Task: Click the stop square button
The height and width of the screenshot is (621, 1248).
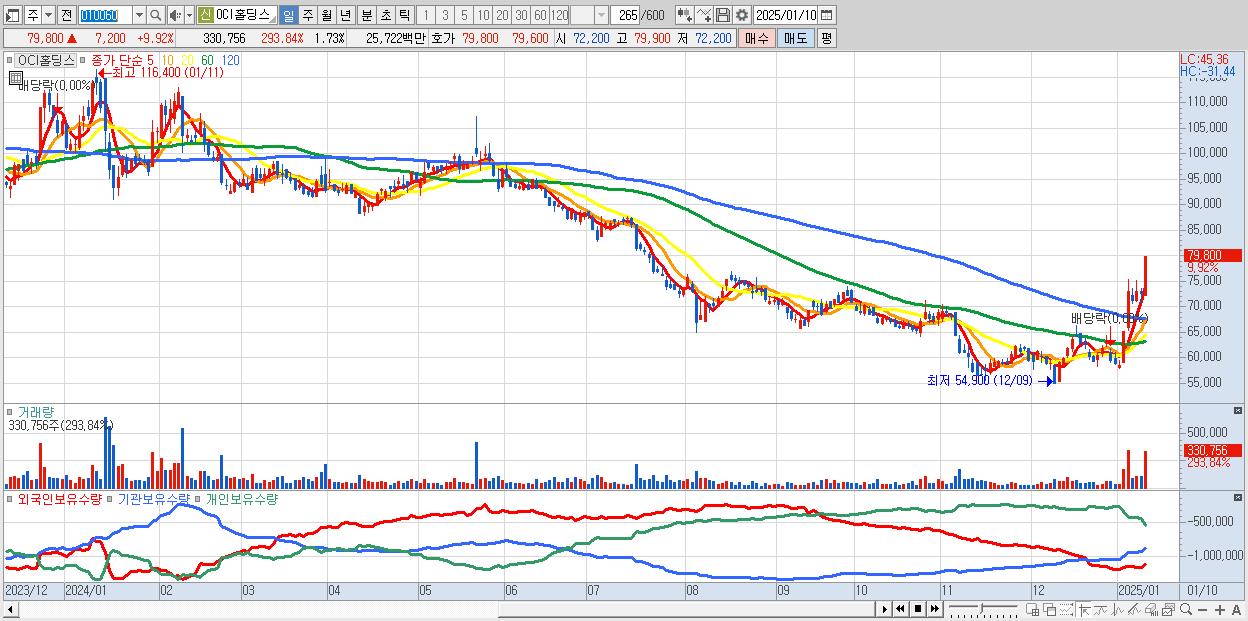Action: 918,609
